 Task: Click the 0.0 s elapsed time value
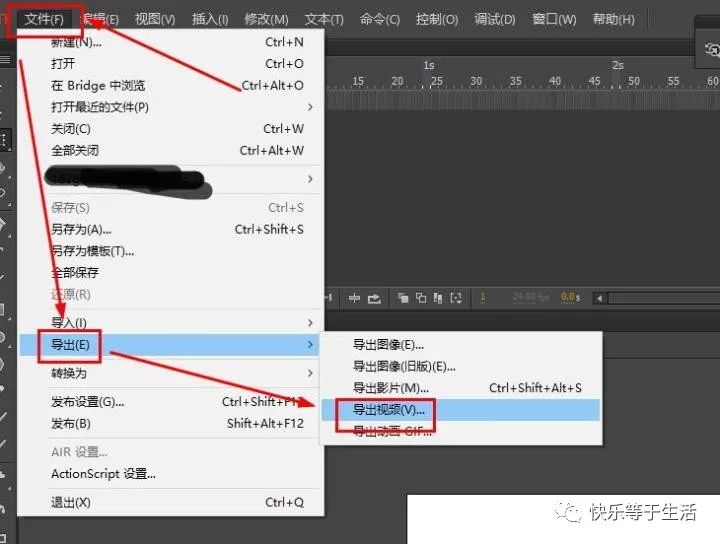[570, 297]
